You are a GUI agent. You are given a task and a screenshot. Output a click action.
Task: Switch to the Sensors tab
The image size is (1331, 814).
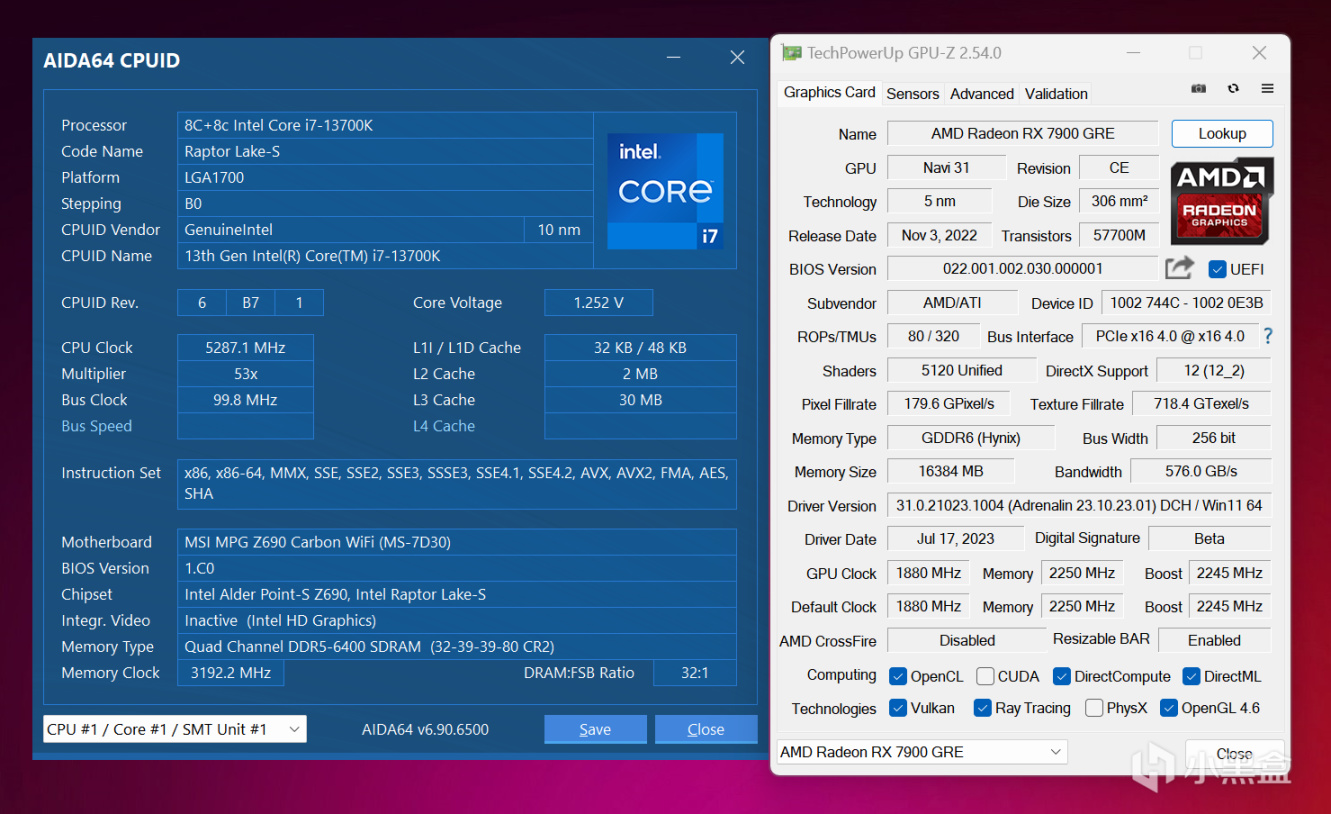(x=912, y=93)
